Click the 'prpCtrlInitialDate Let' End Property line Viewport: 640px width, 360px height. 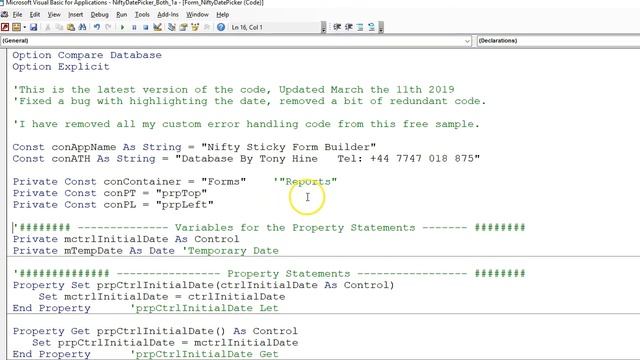tap(145, 308)
